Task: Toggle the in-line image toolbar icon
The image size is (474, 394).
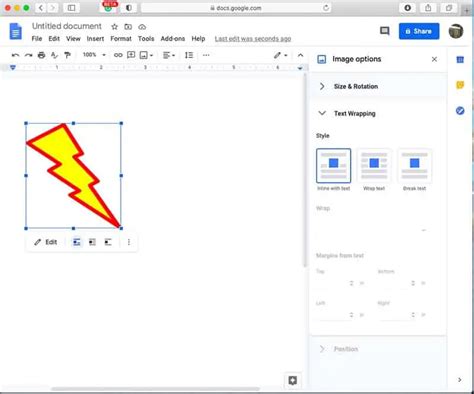Action: 77,242
